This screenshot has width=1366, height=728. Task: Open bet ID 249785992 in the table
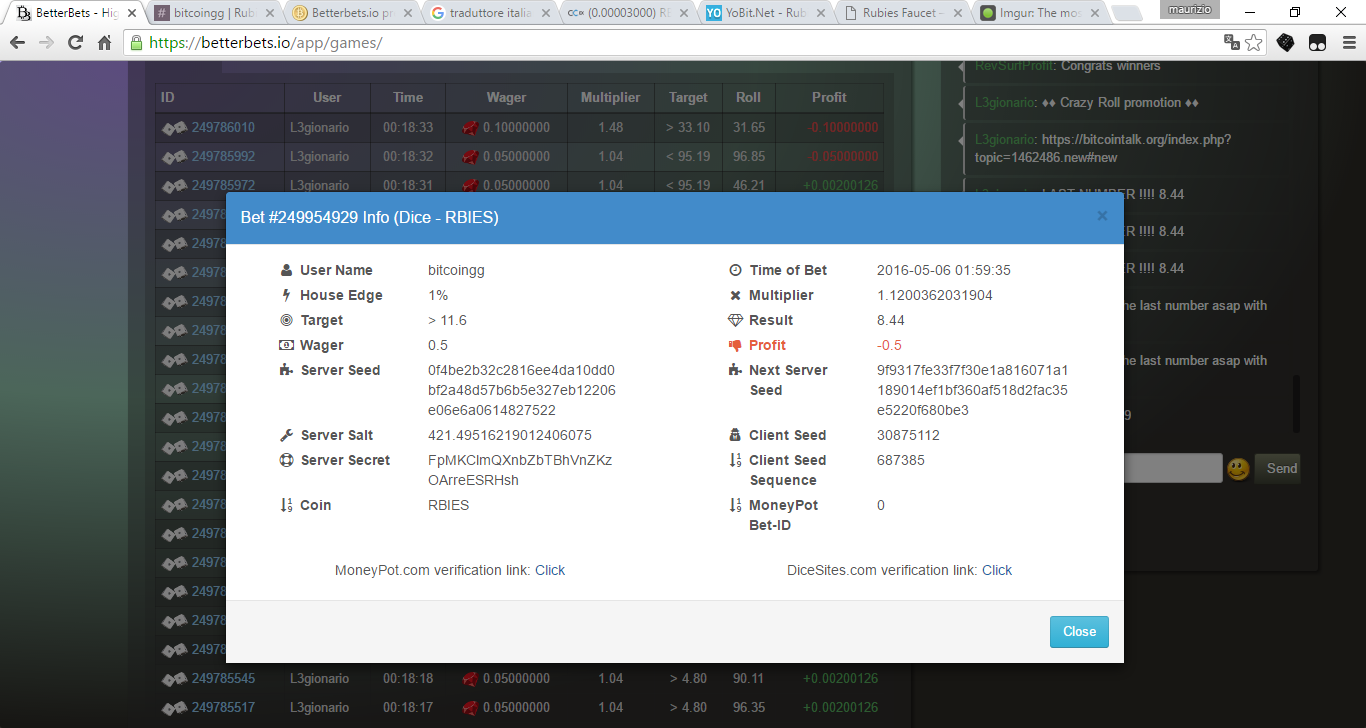pos(223,157)
